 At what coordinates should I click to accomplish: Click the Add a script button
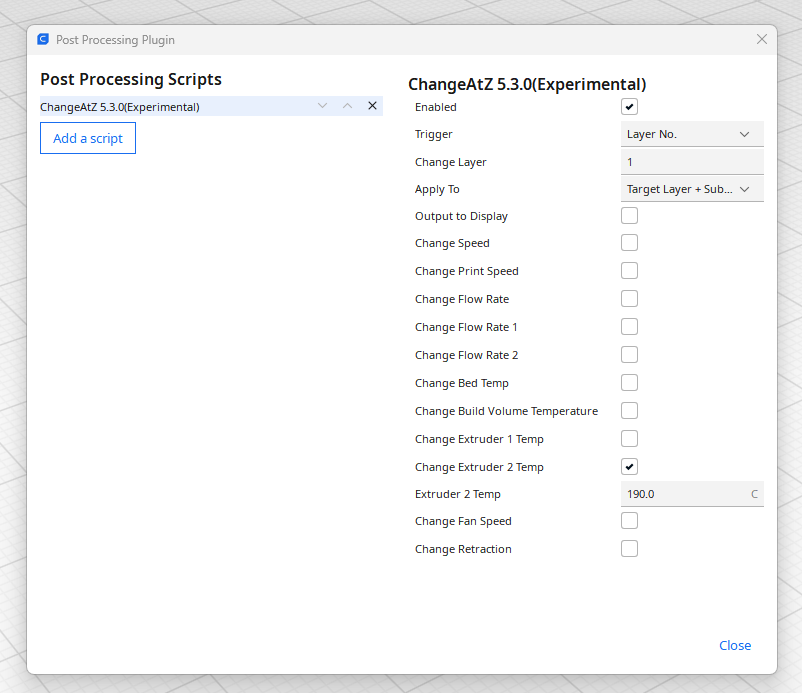pos(87,138)
